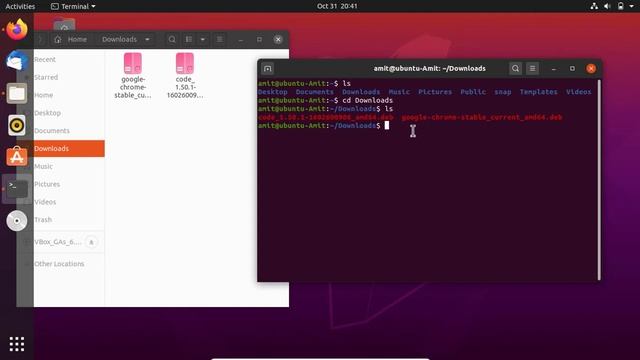Show the applications grid
Viewport: 640px width, 360px height.
17,344
